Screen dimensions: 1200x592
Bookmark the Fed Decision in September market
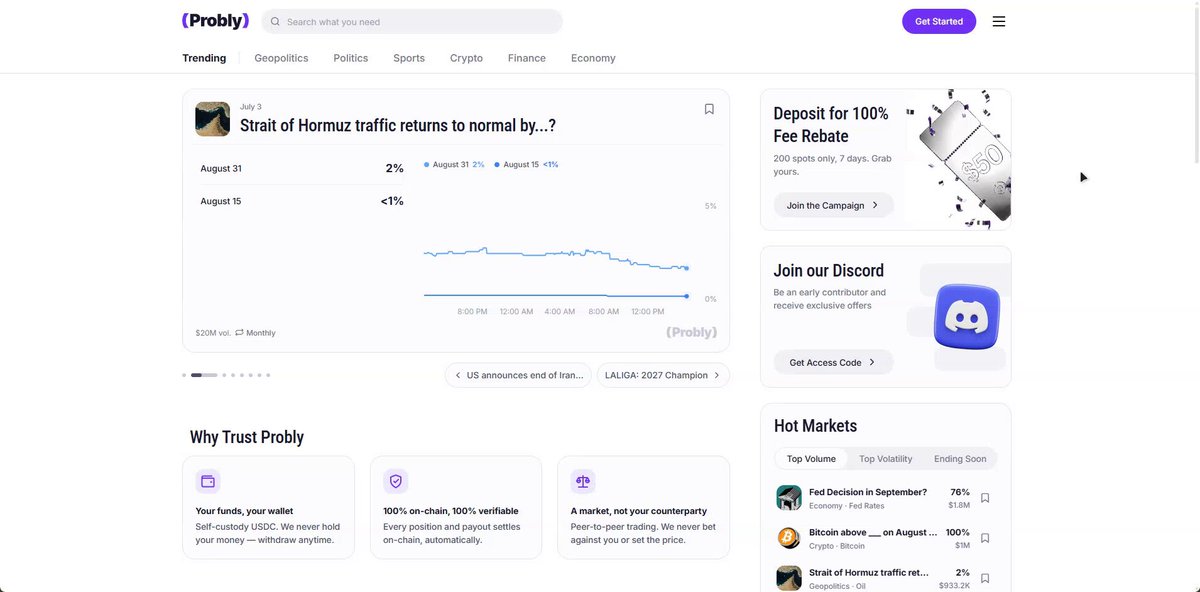click(985, 498)
